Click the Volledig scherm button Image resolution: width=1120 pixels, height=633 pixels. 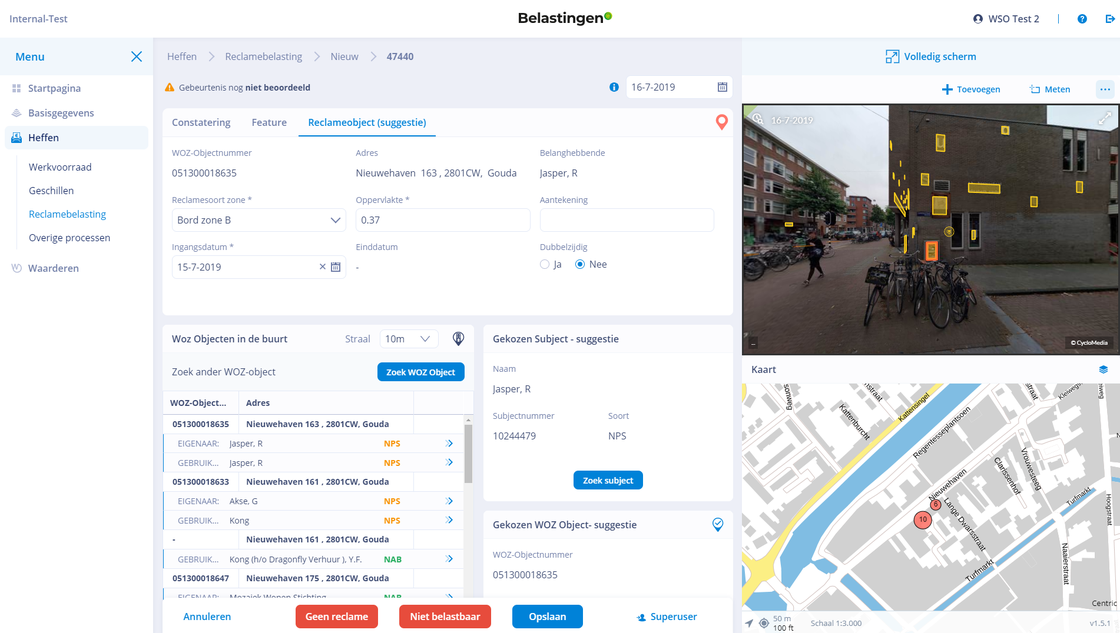pos(931,56)
